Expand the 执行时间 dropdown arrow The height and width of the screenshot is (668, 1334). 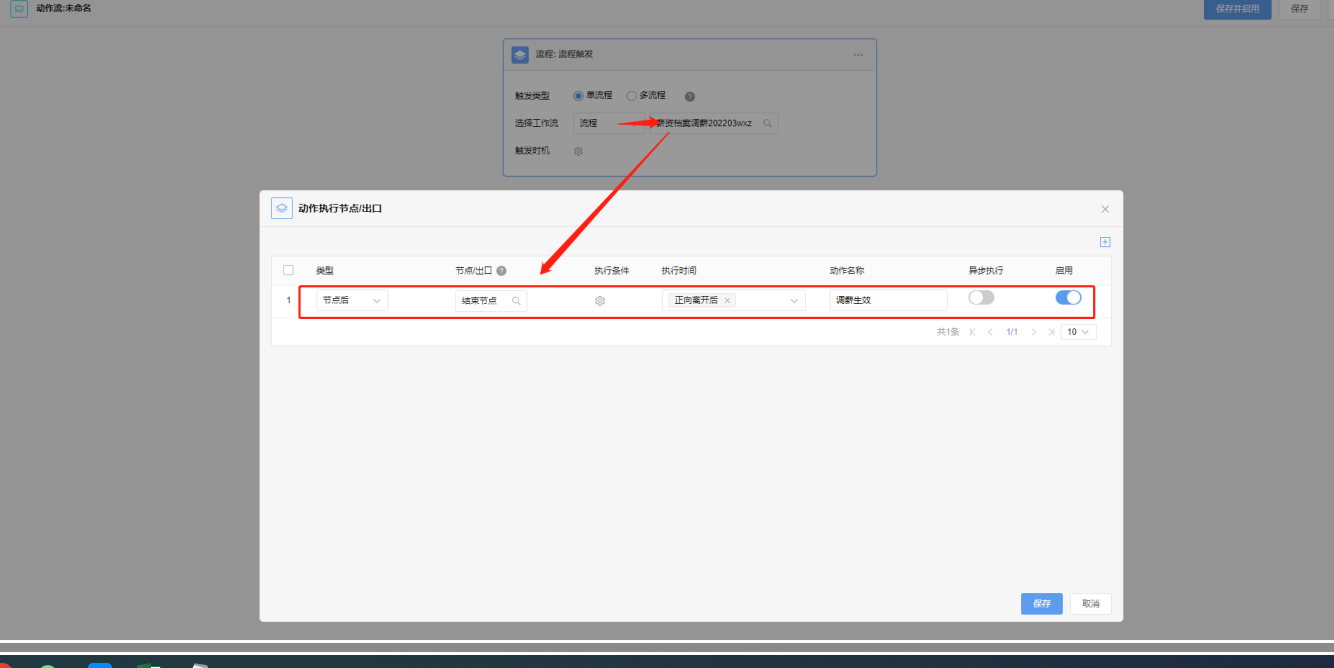[795, 300]
